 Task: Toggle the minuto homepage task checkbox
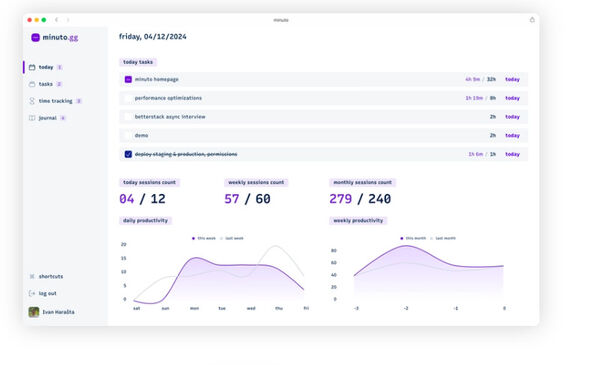point(128,79)
